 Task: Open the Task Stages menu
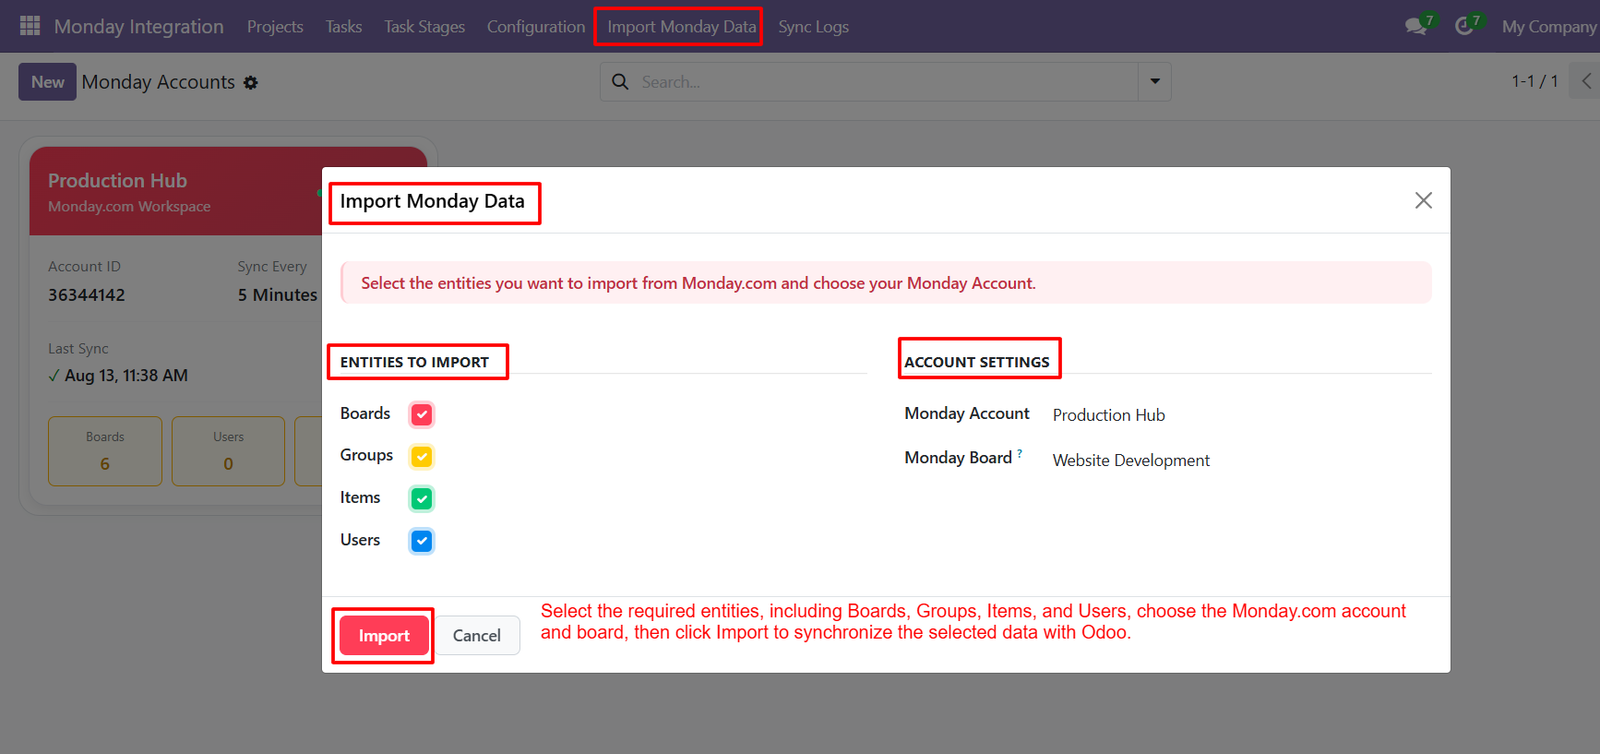(425, 27)
